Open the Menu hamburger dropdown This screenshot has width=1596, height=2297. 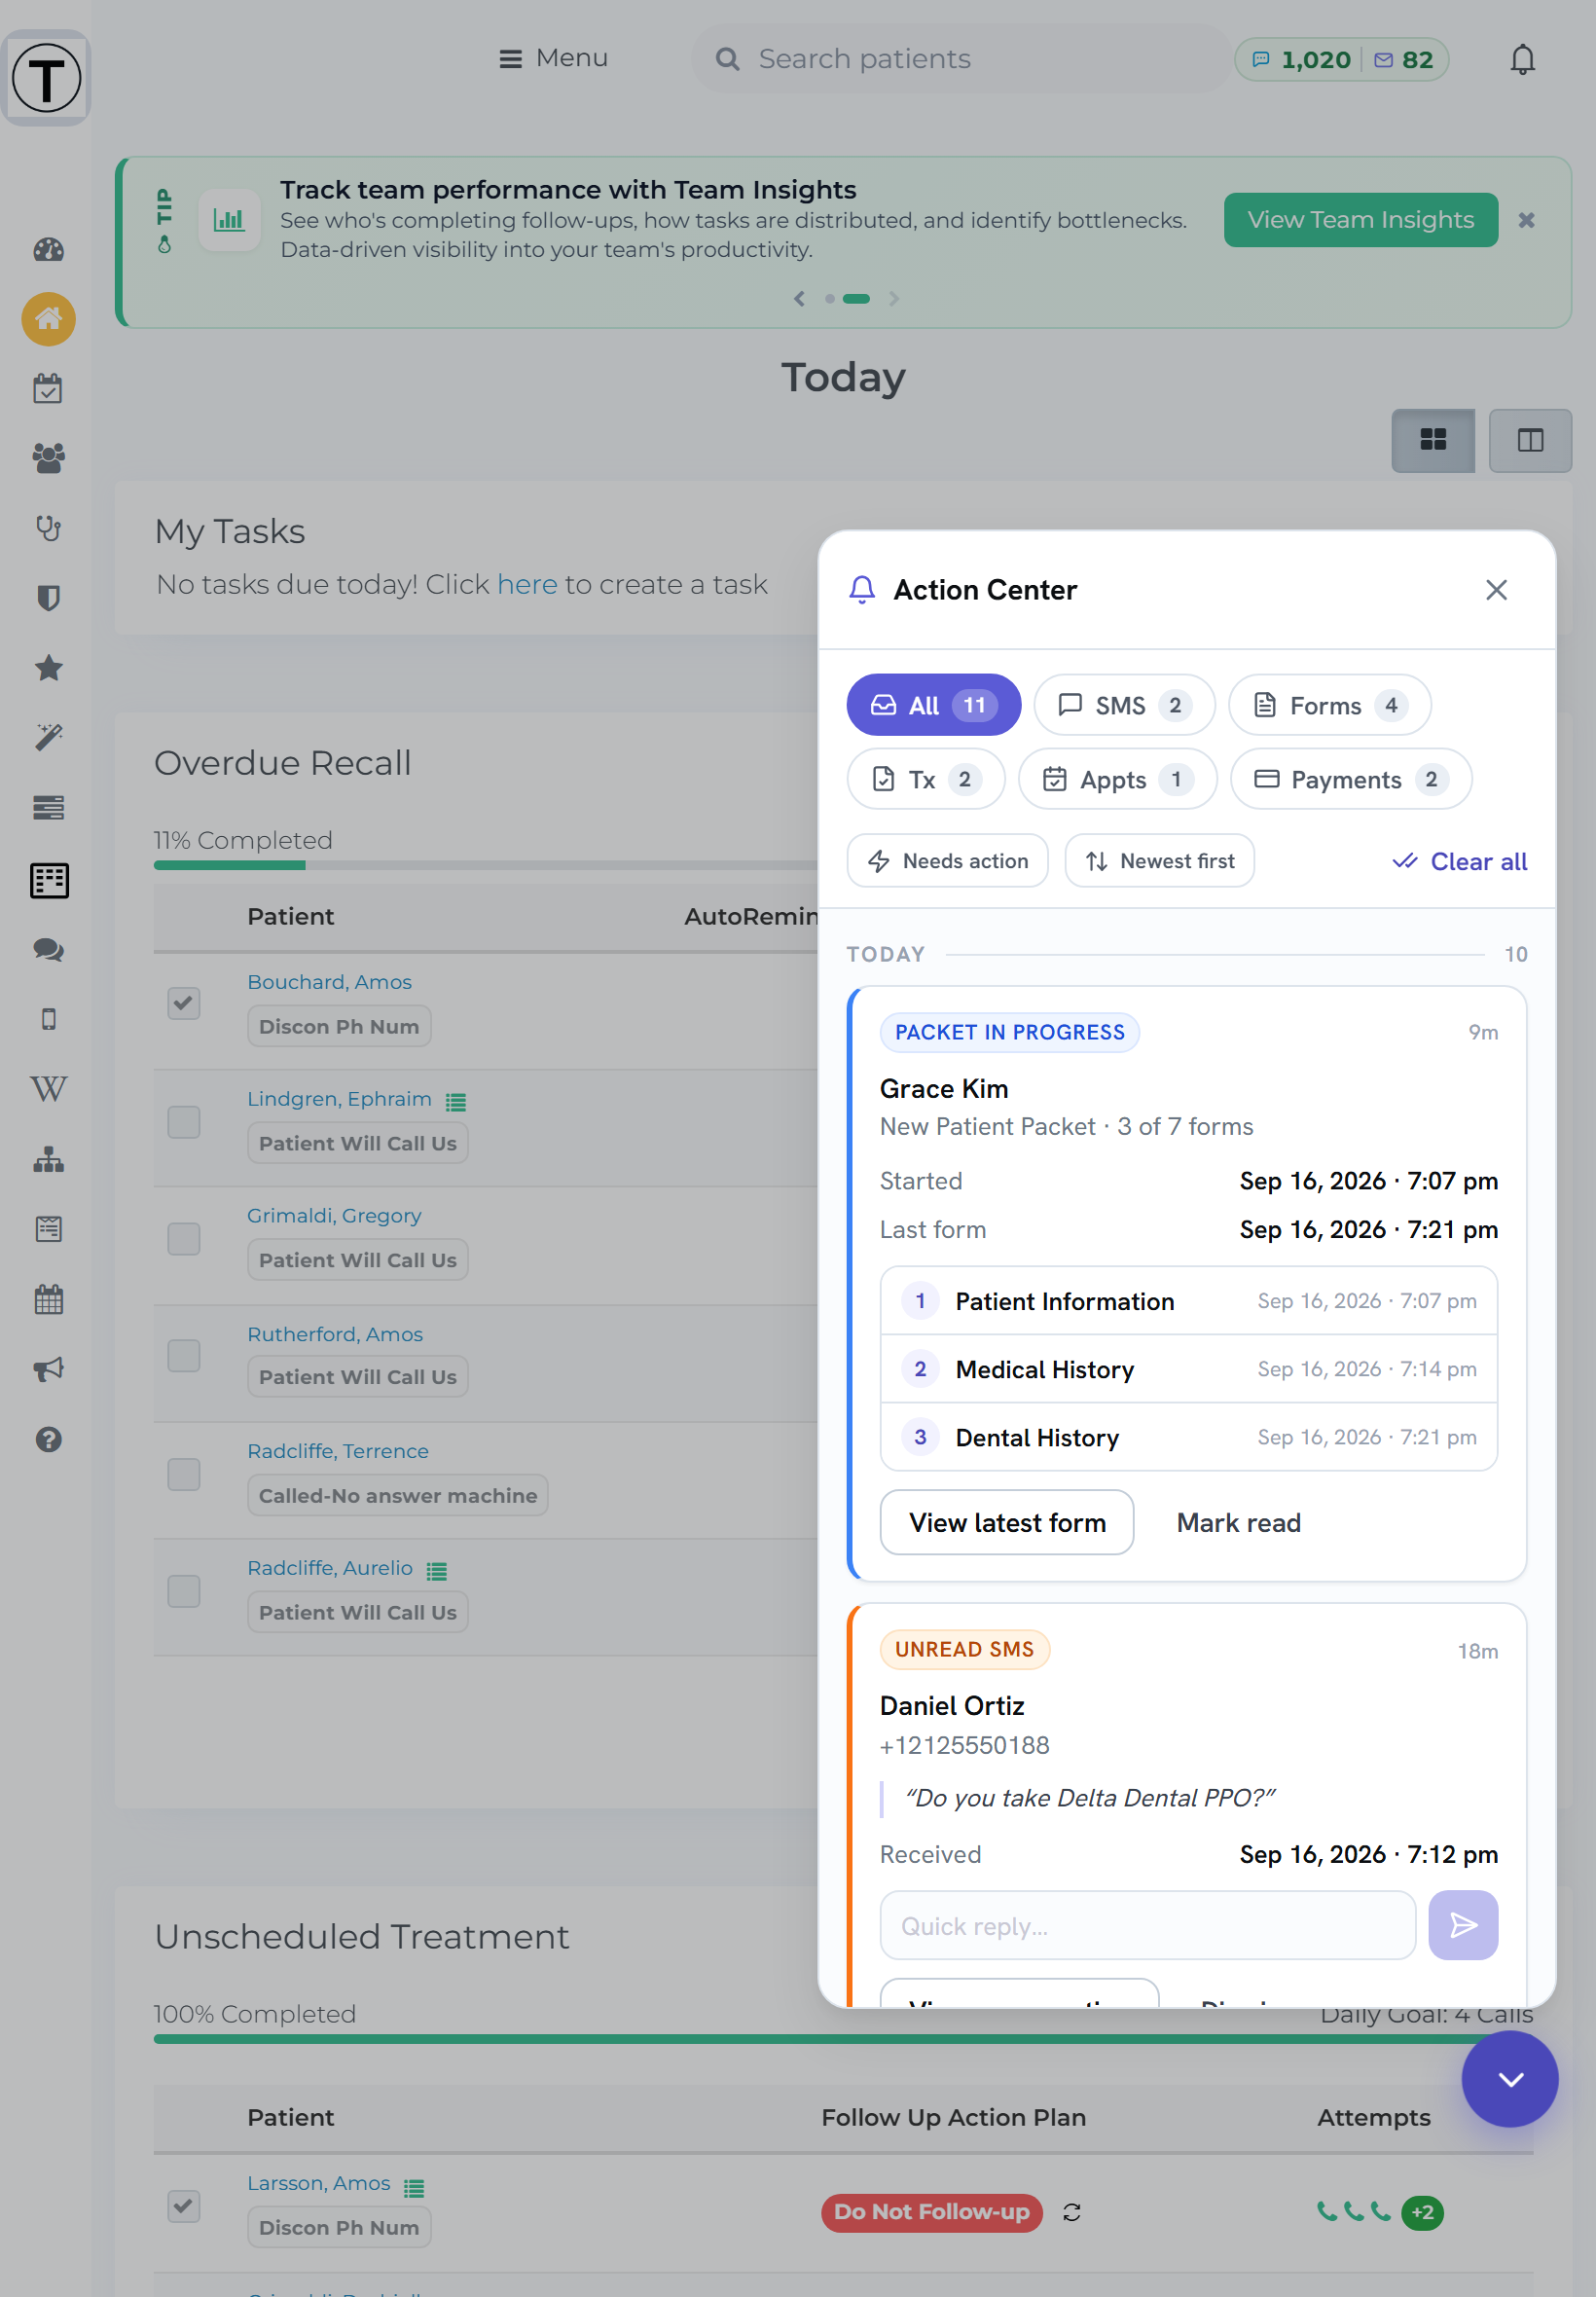[553, 58]
